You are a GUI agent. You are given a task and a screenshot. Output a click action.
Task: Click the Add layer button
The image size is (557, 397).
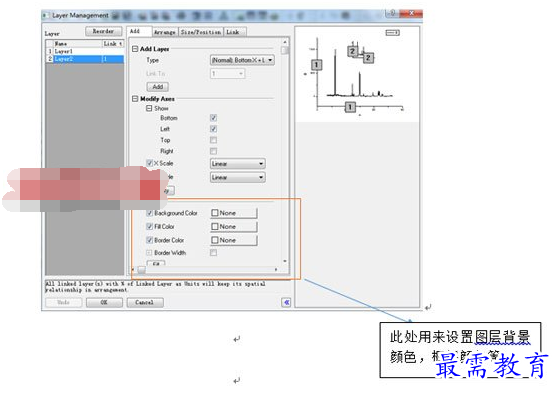click(158, 87)
